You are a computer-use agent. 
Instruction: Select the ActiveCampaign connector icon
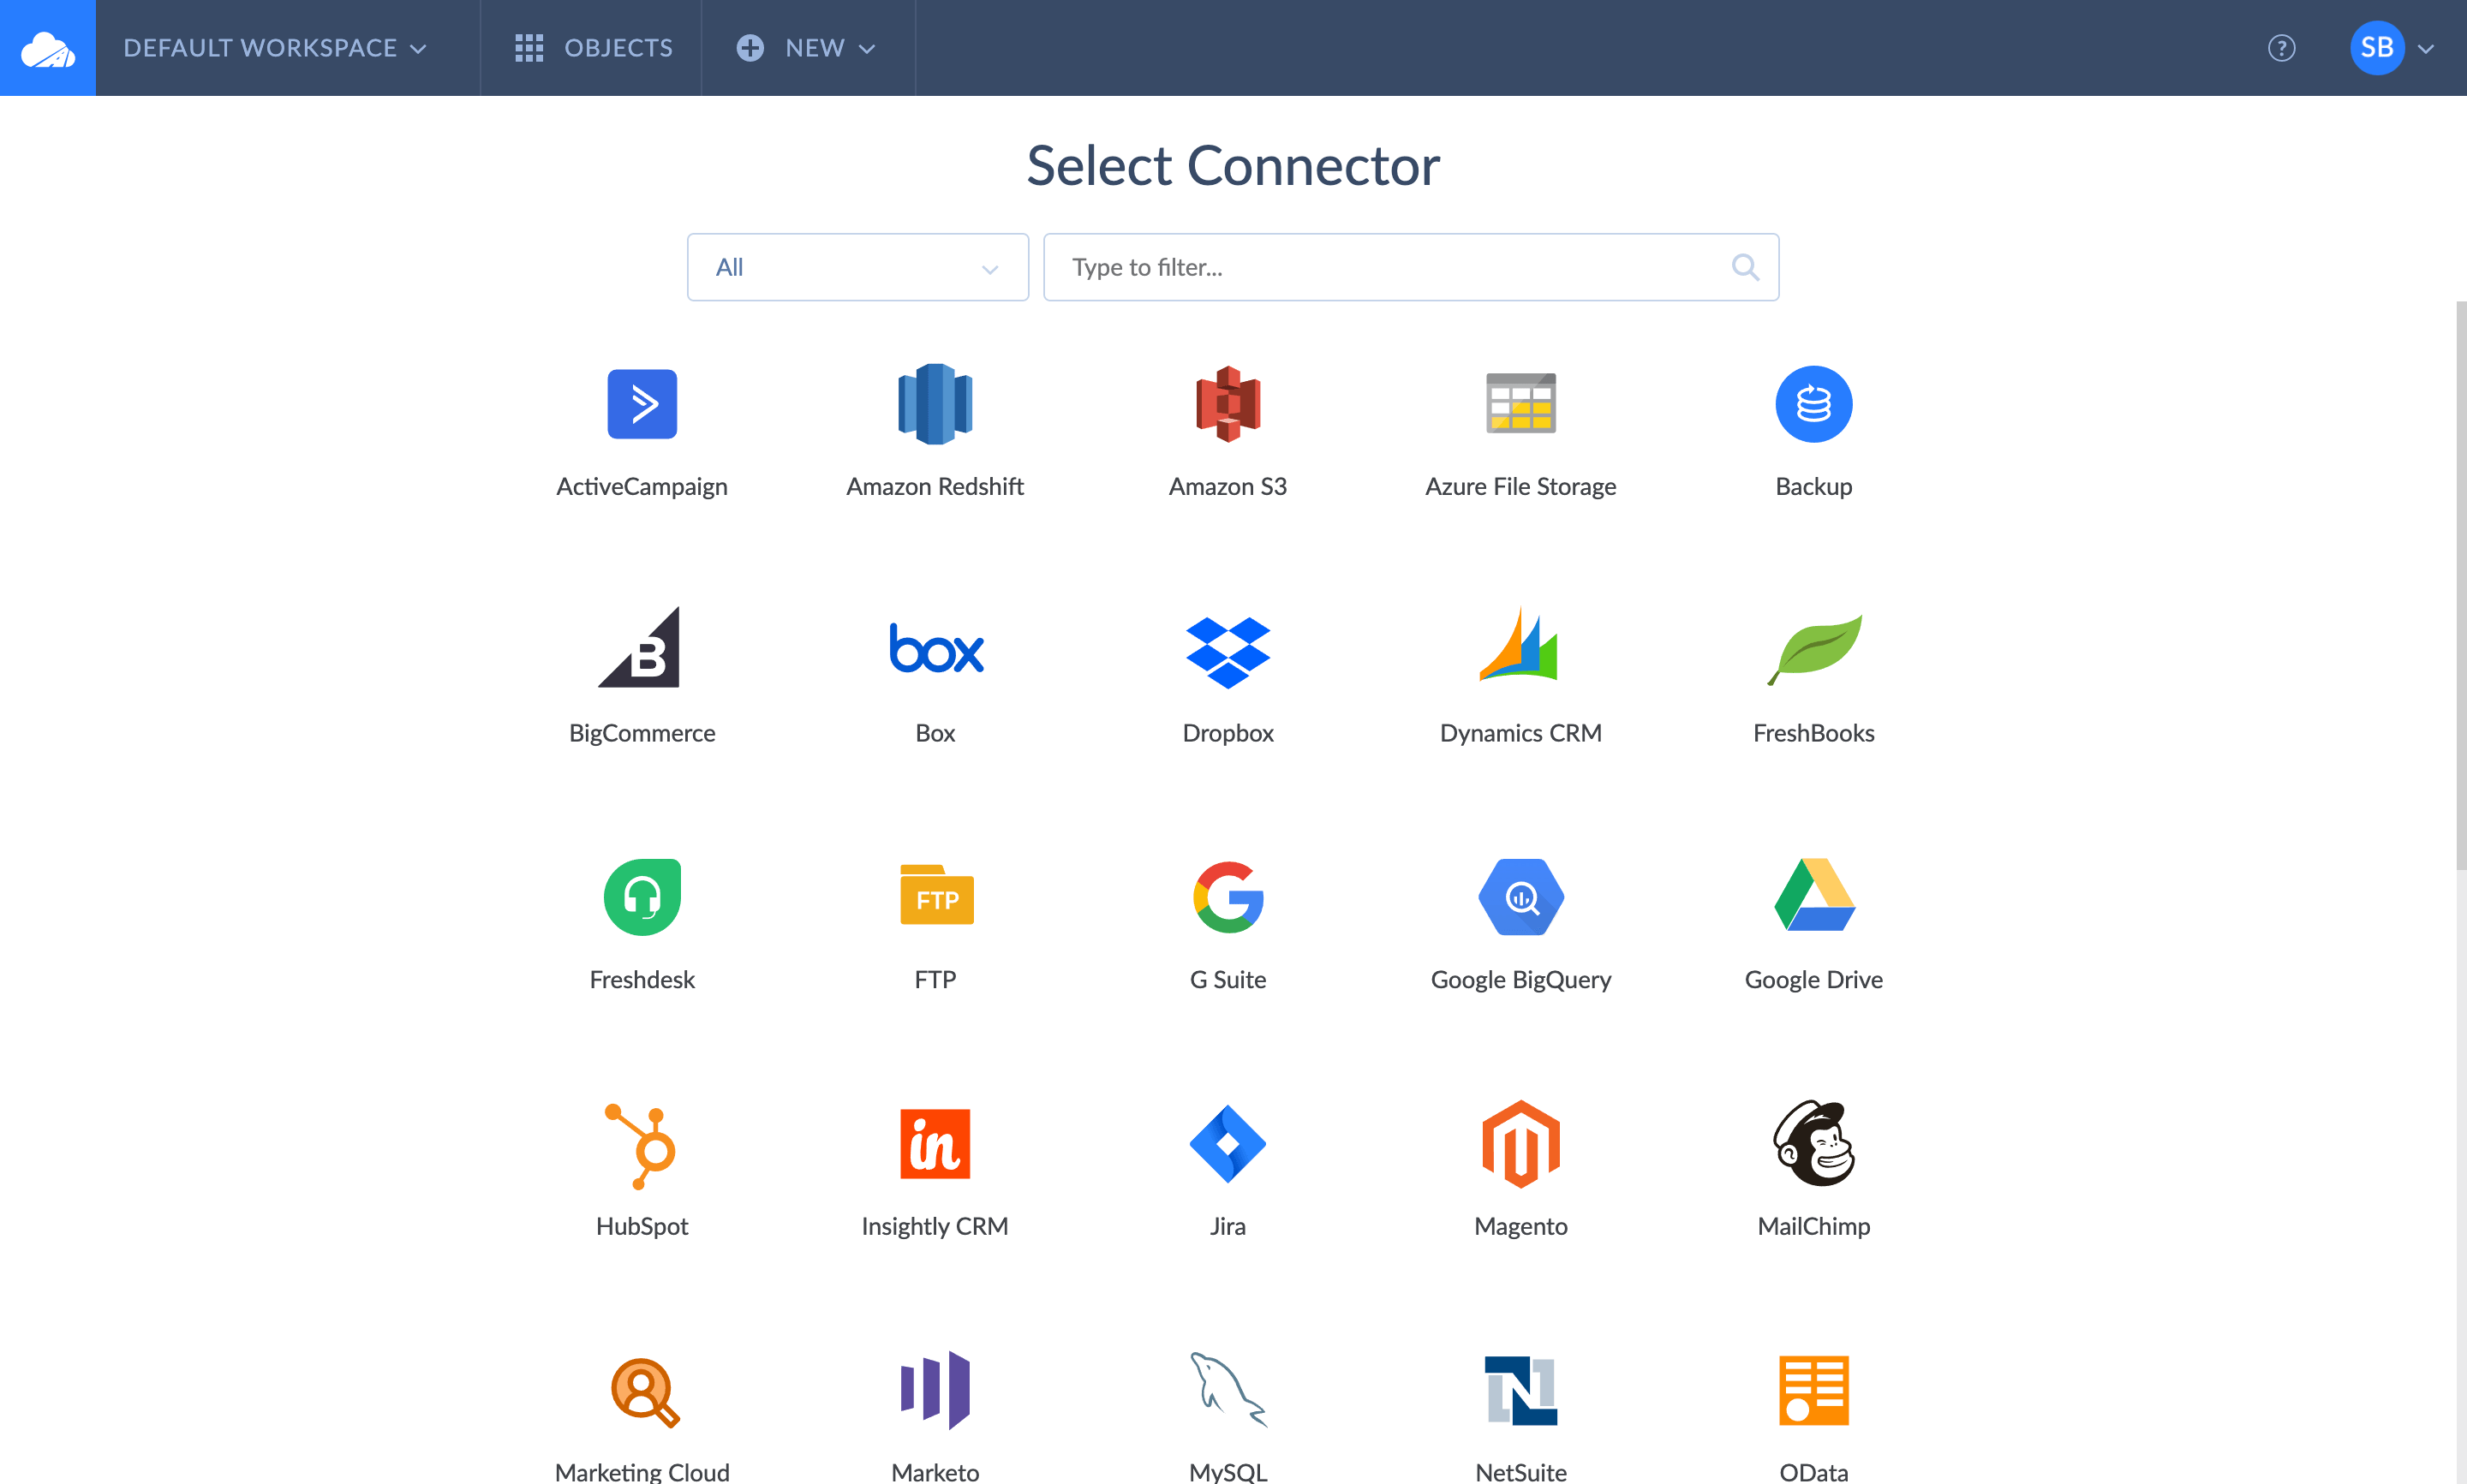[642, 404]
